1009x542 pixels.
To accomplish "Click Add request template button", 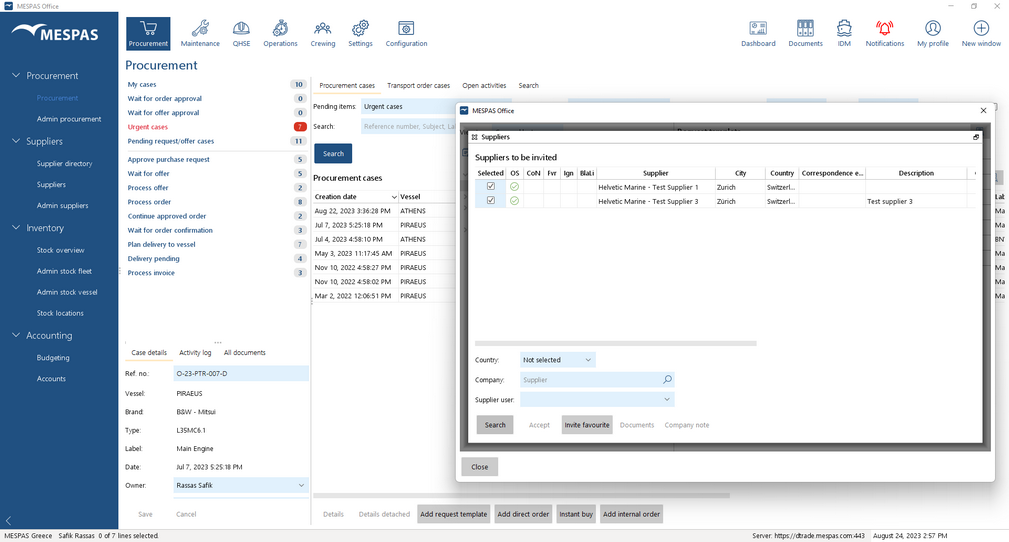I will [454, 514].
